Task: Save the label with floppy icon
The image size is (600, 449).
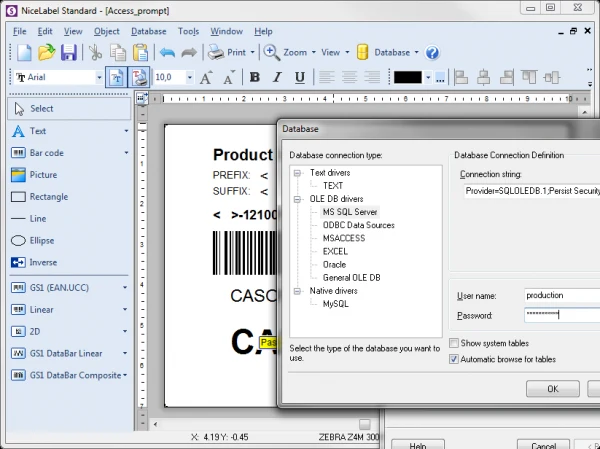Action: tap(69, 52)
